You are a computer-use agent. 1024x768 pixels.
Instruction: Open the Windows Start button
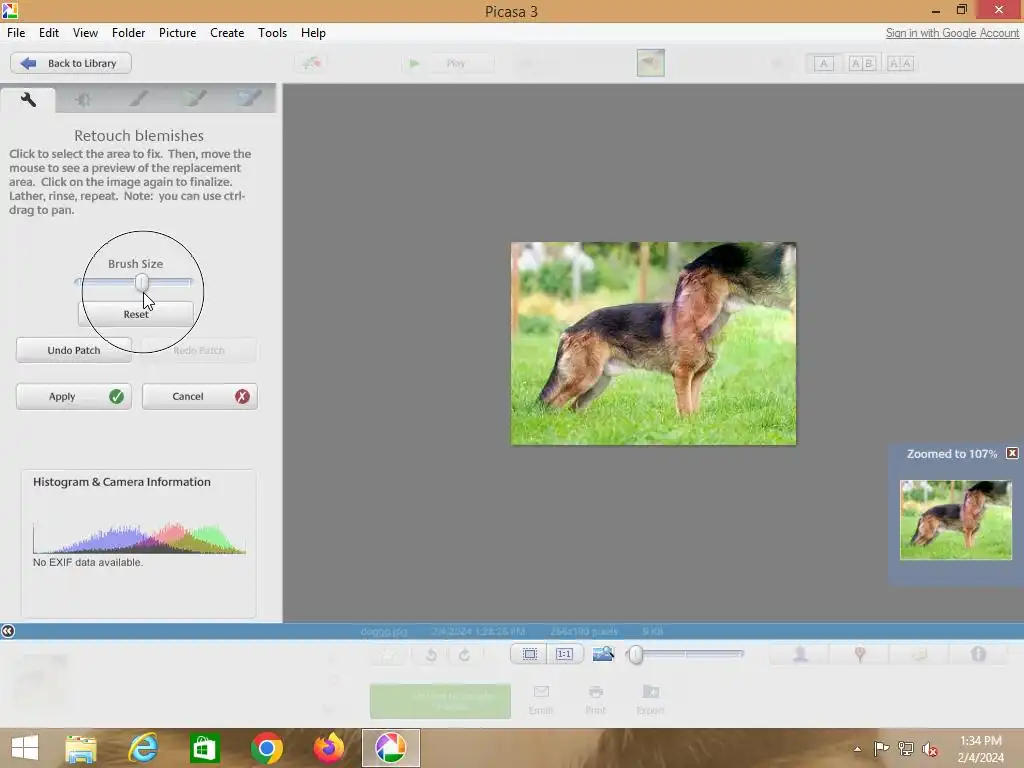click(25, 748)
